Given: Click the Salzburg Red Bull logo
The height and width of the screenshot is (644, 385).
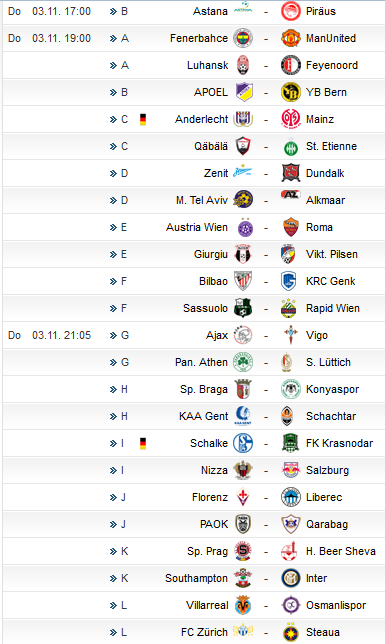Looking at the screenshot, I should [x=291, y=470].
